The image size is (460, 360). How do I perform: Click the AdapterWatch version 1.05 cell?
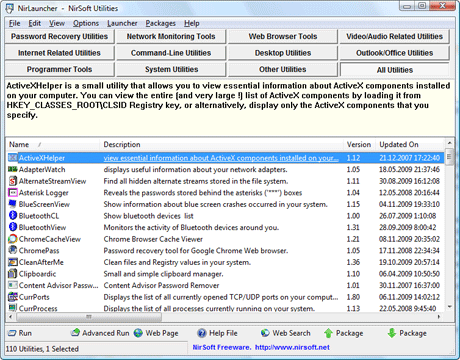coord(353,170)
